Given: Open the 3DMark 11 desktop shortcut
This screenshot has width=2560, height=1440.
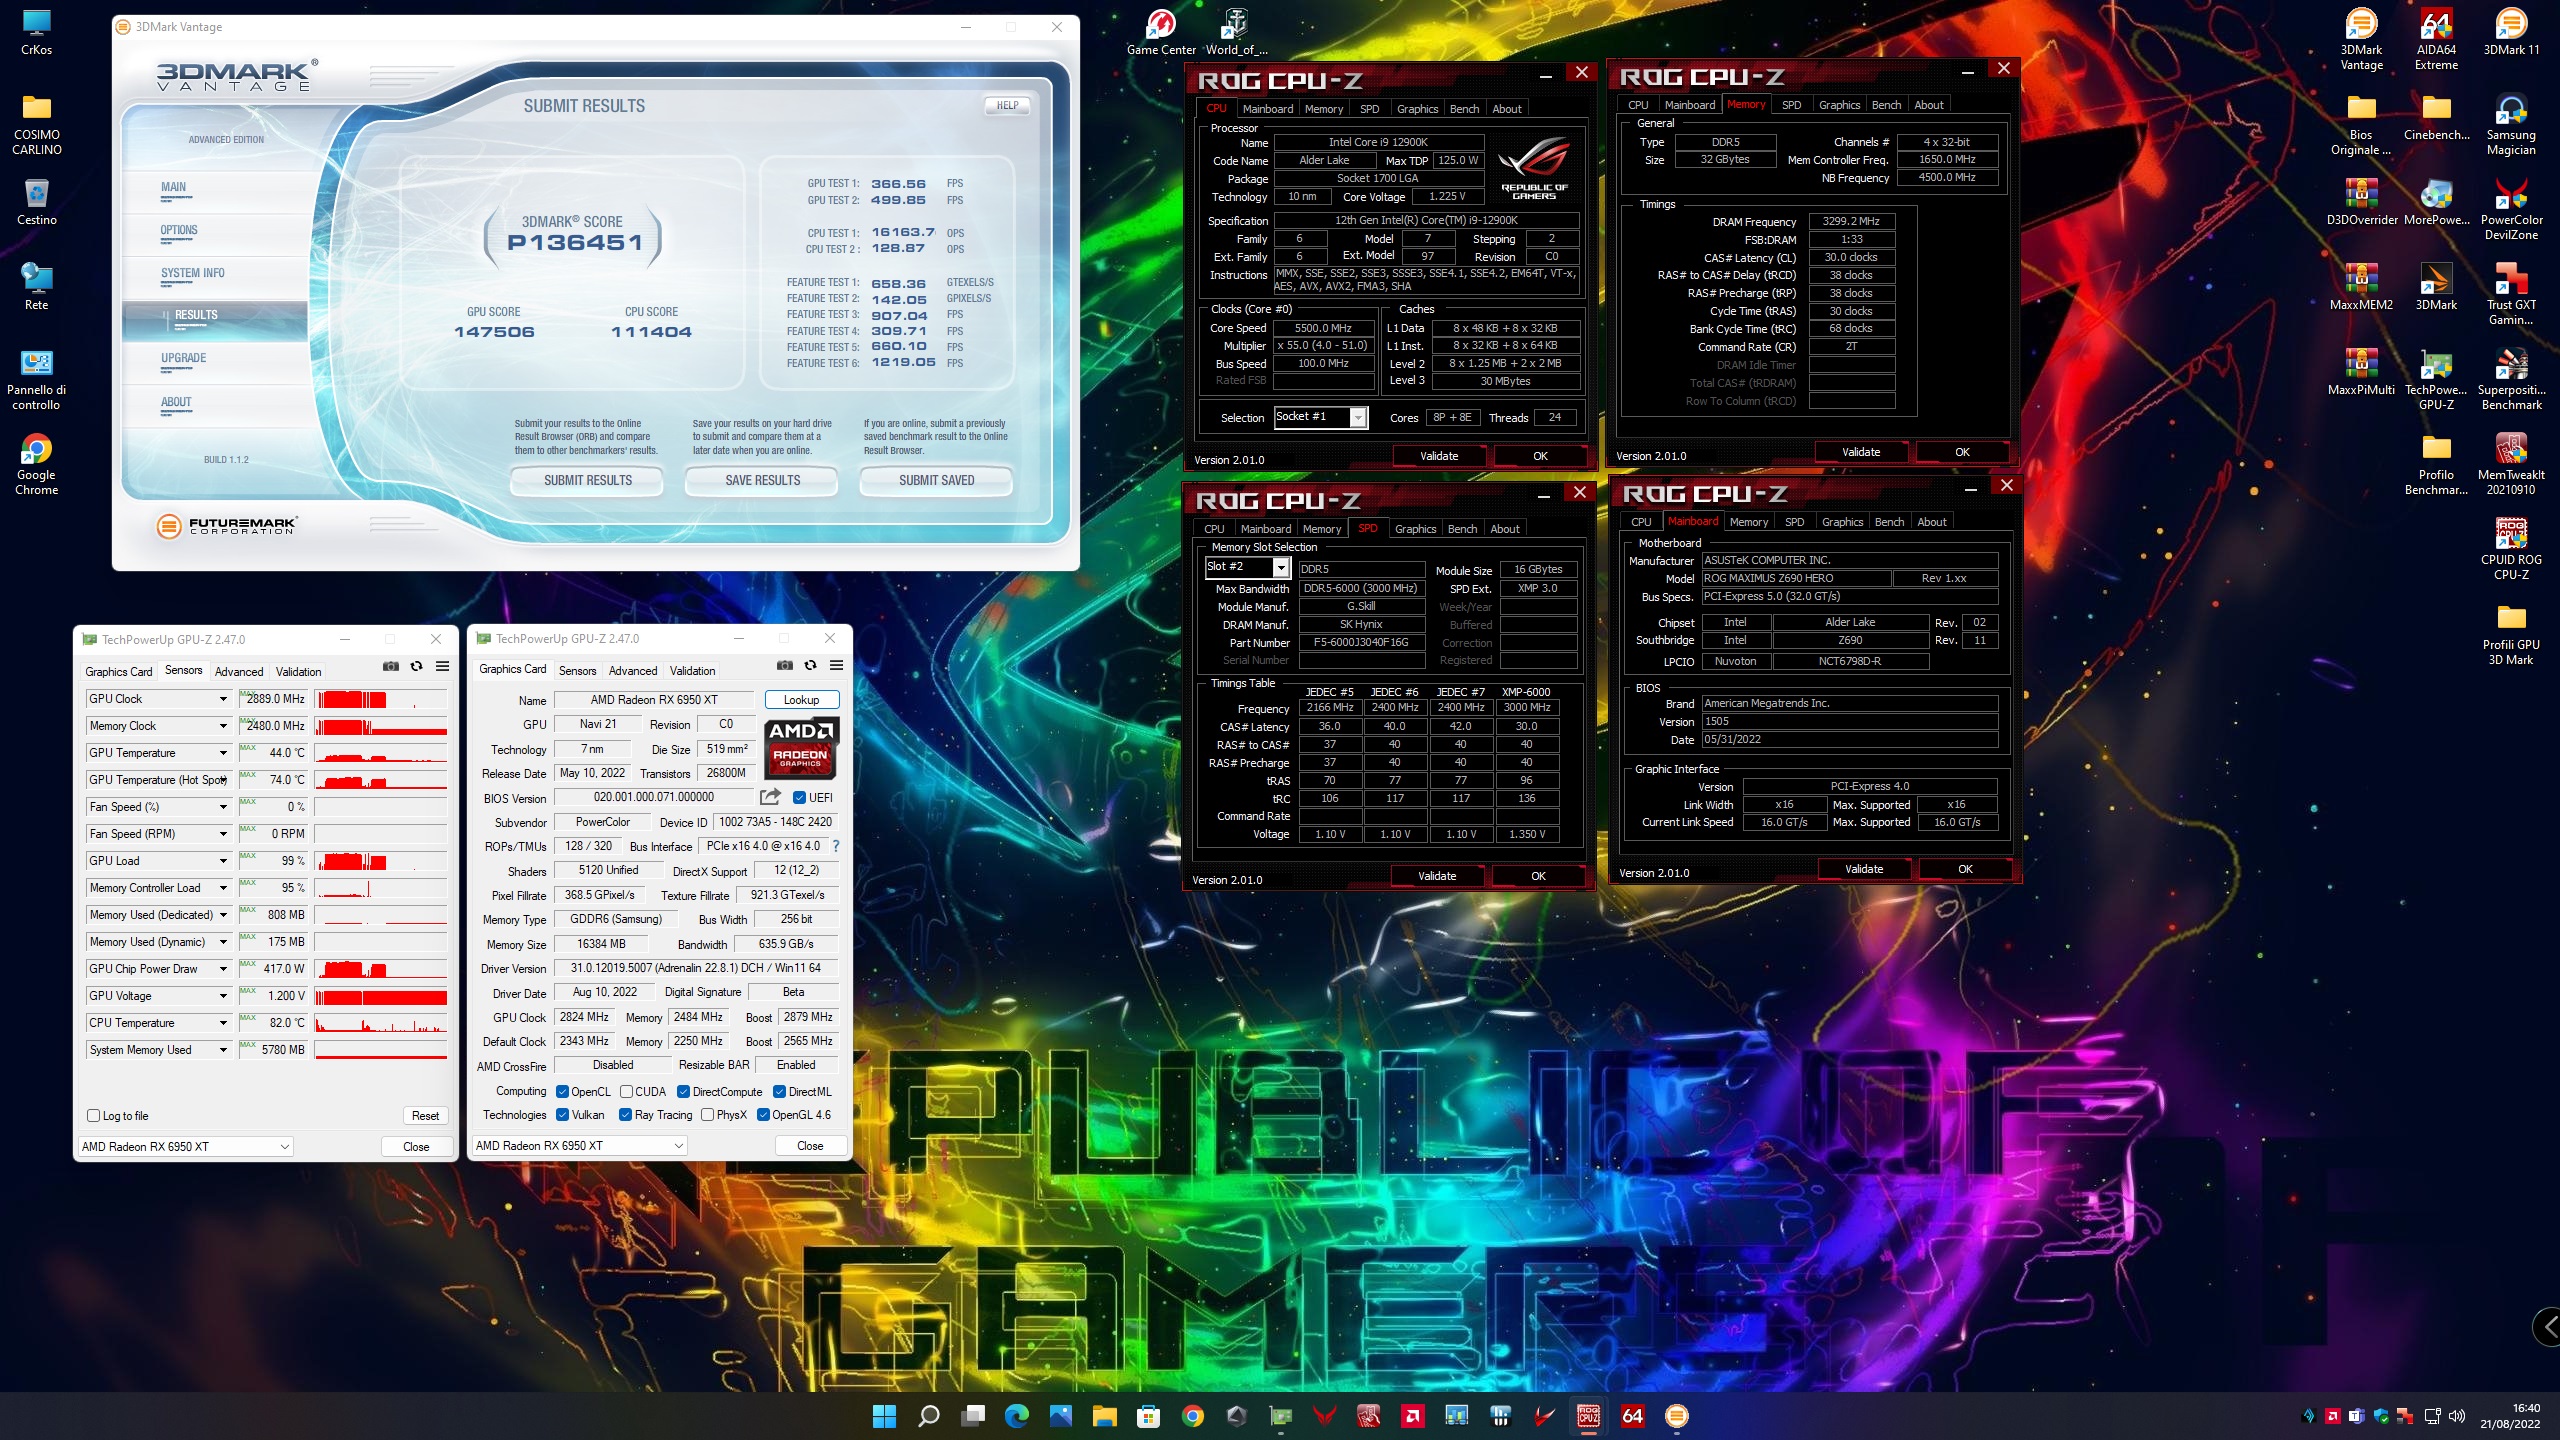Looking at the screenshot, I should coord(2511,30).
